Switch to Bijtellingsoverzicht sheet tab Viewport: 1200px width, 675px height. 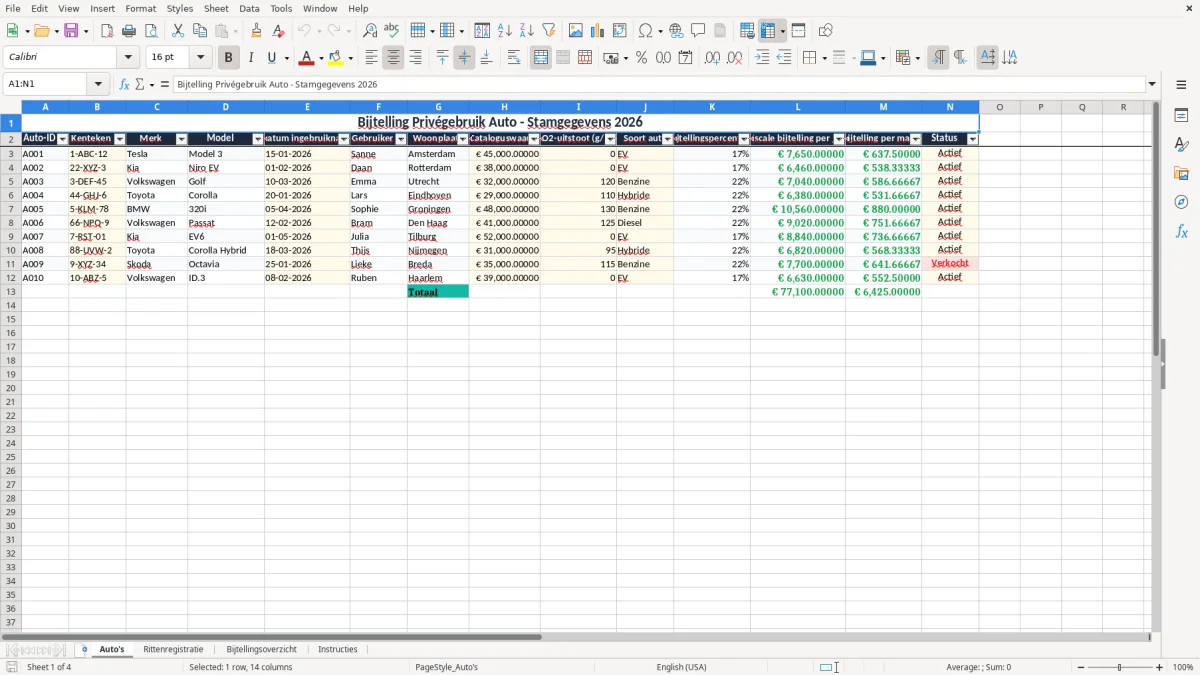260,649
